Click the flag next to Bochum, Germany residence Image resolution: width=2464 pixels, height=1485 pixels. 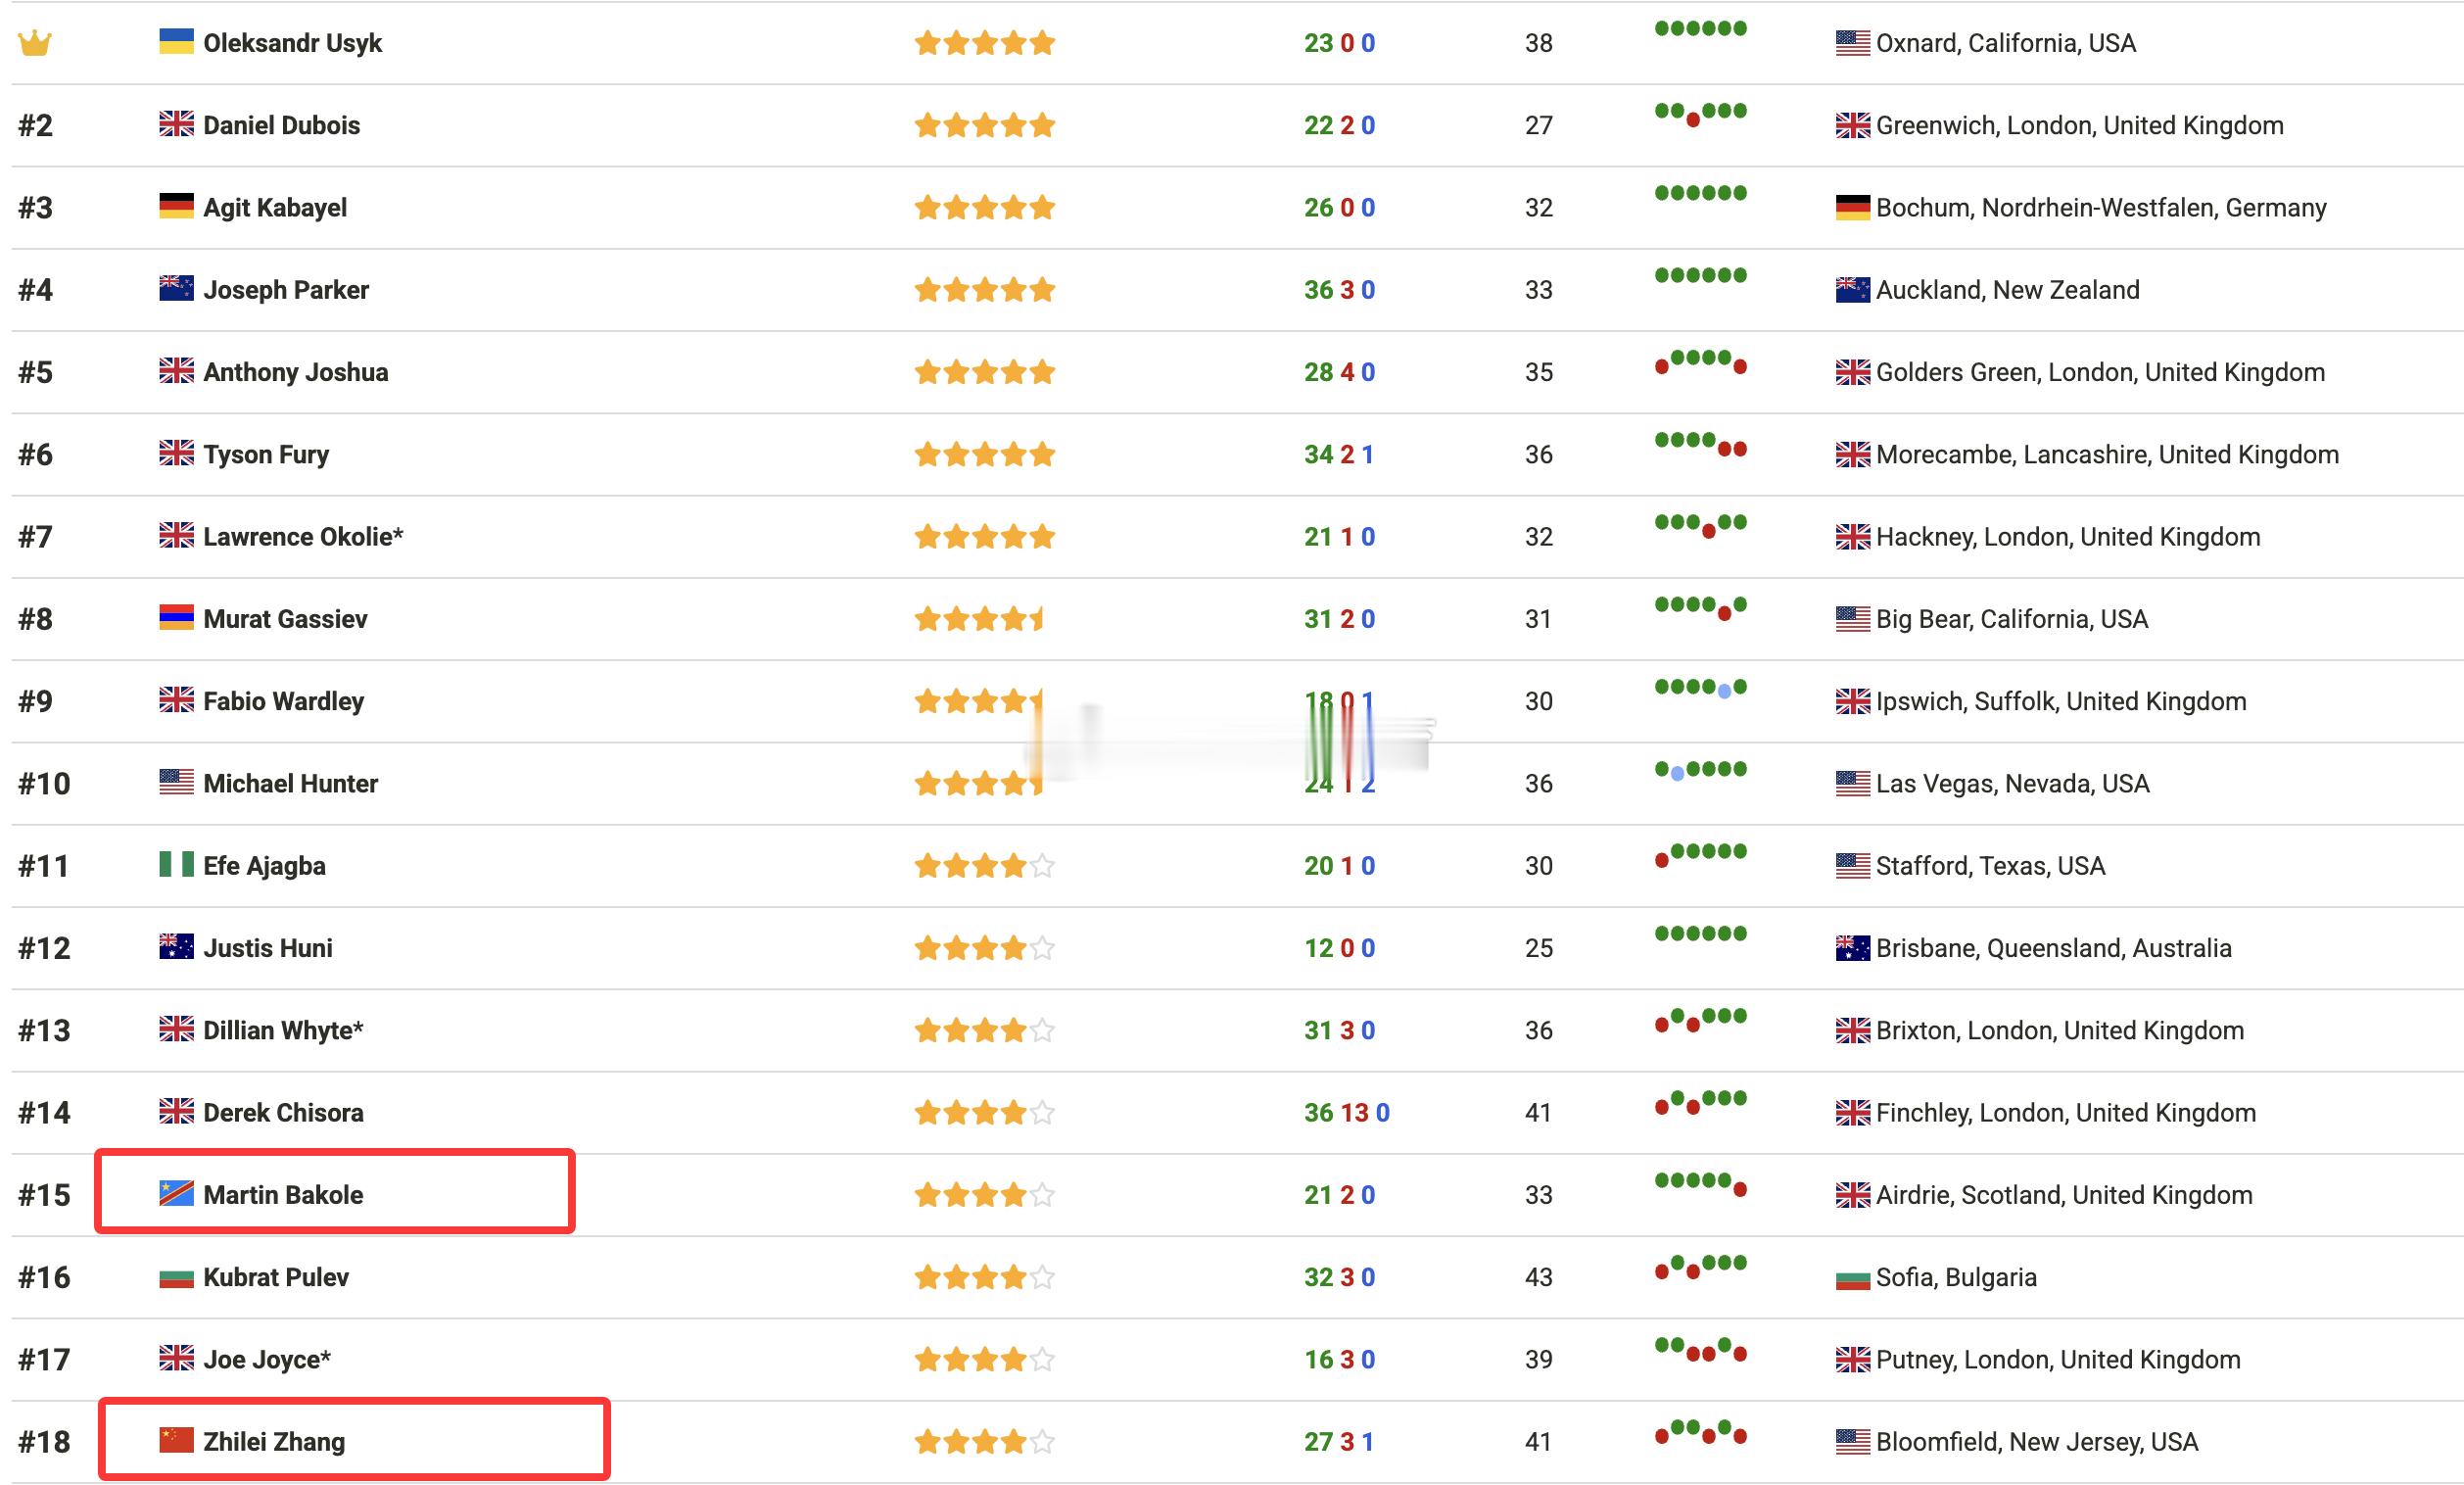[x=1852, y=208]
